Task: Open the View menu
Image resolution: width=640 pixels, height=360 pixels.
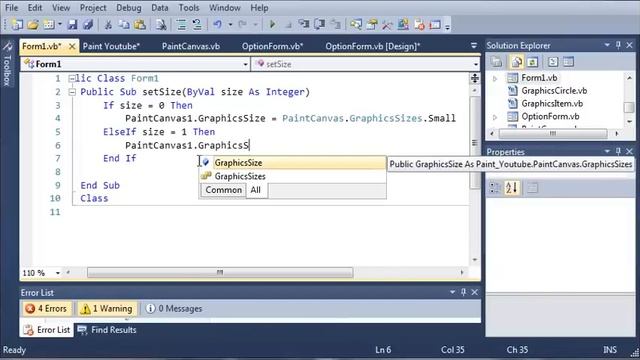Action: tap(61, 7)
